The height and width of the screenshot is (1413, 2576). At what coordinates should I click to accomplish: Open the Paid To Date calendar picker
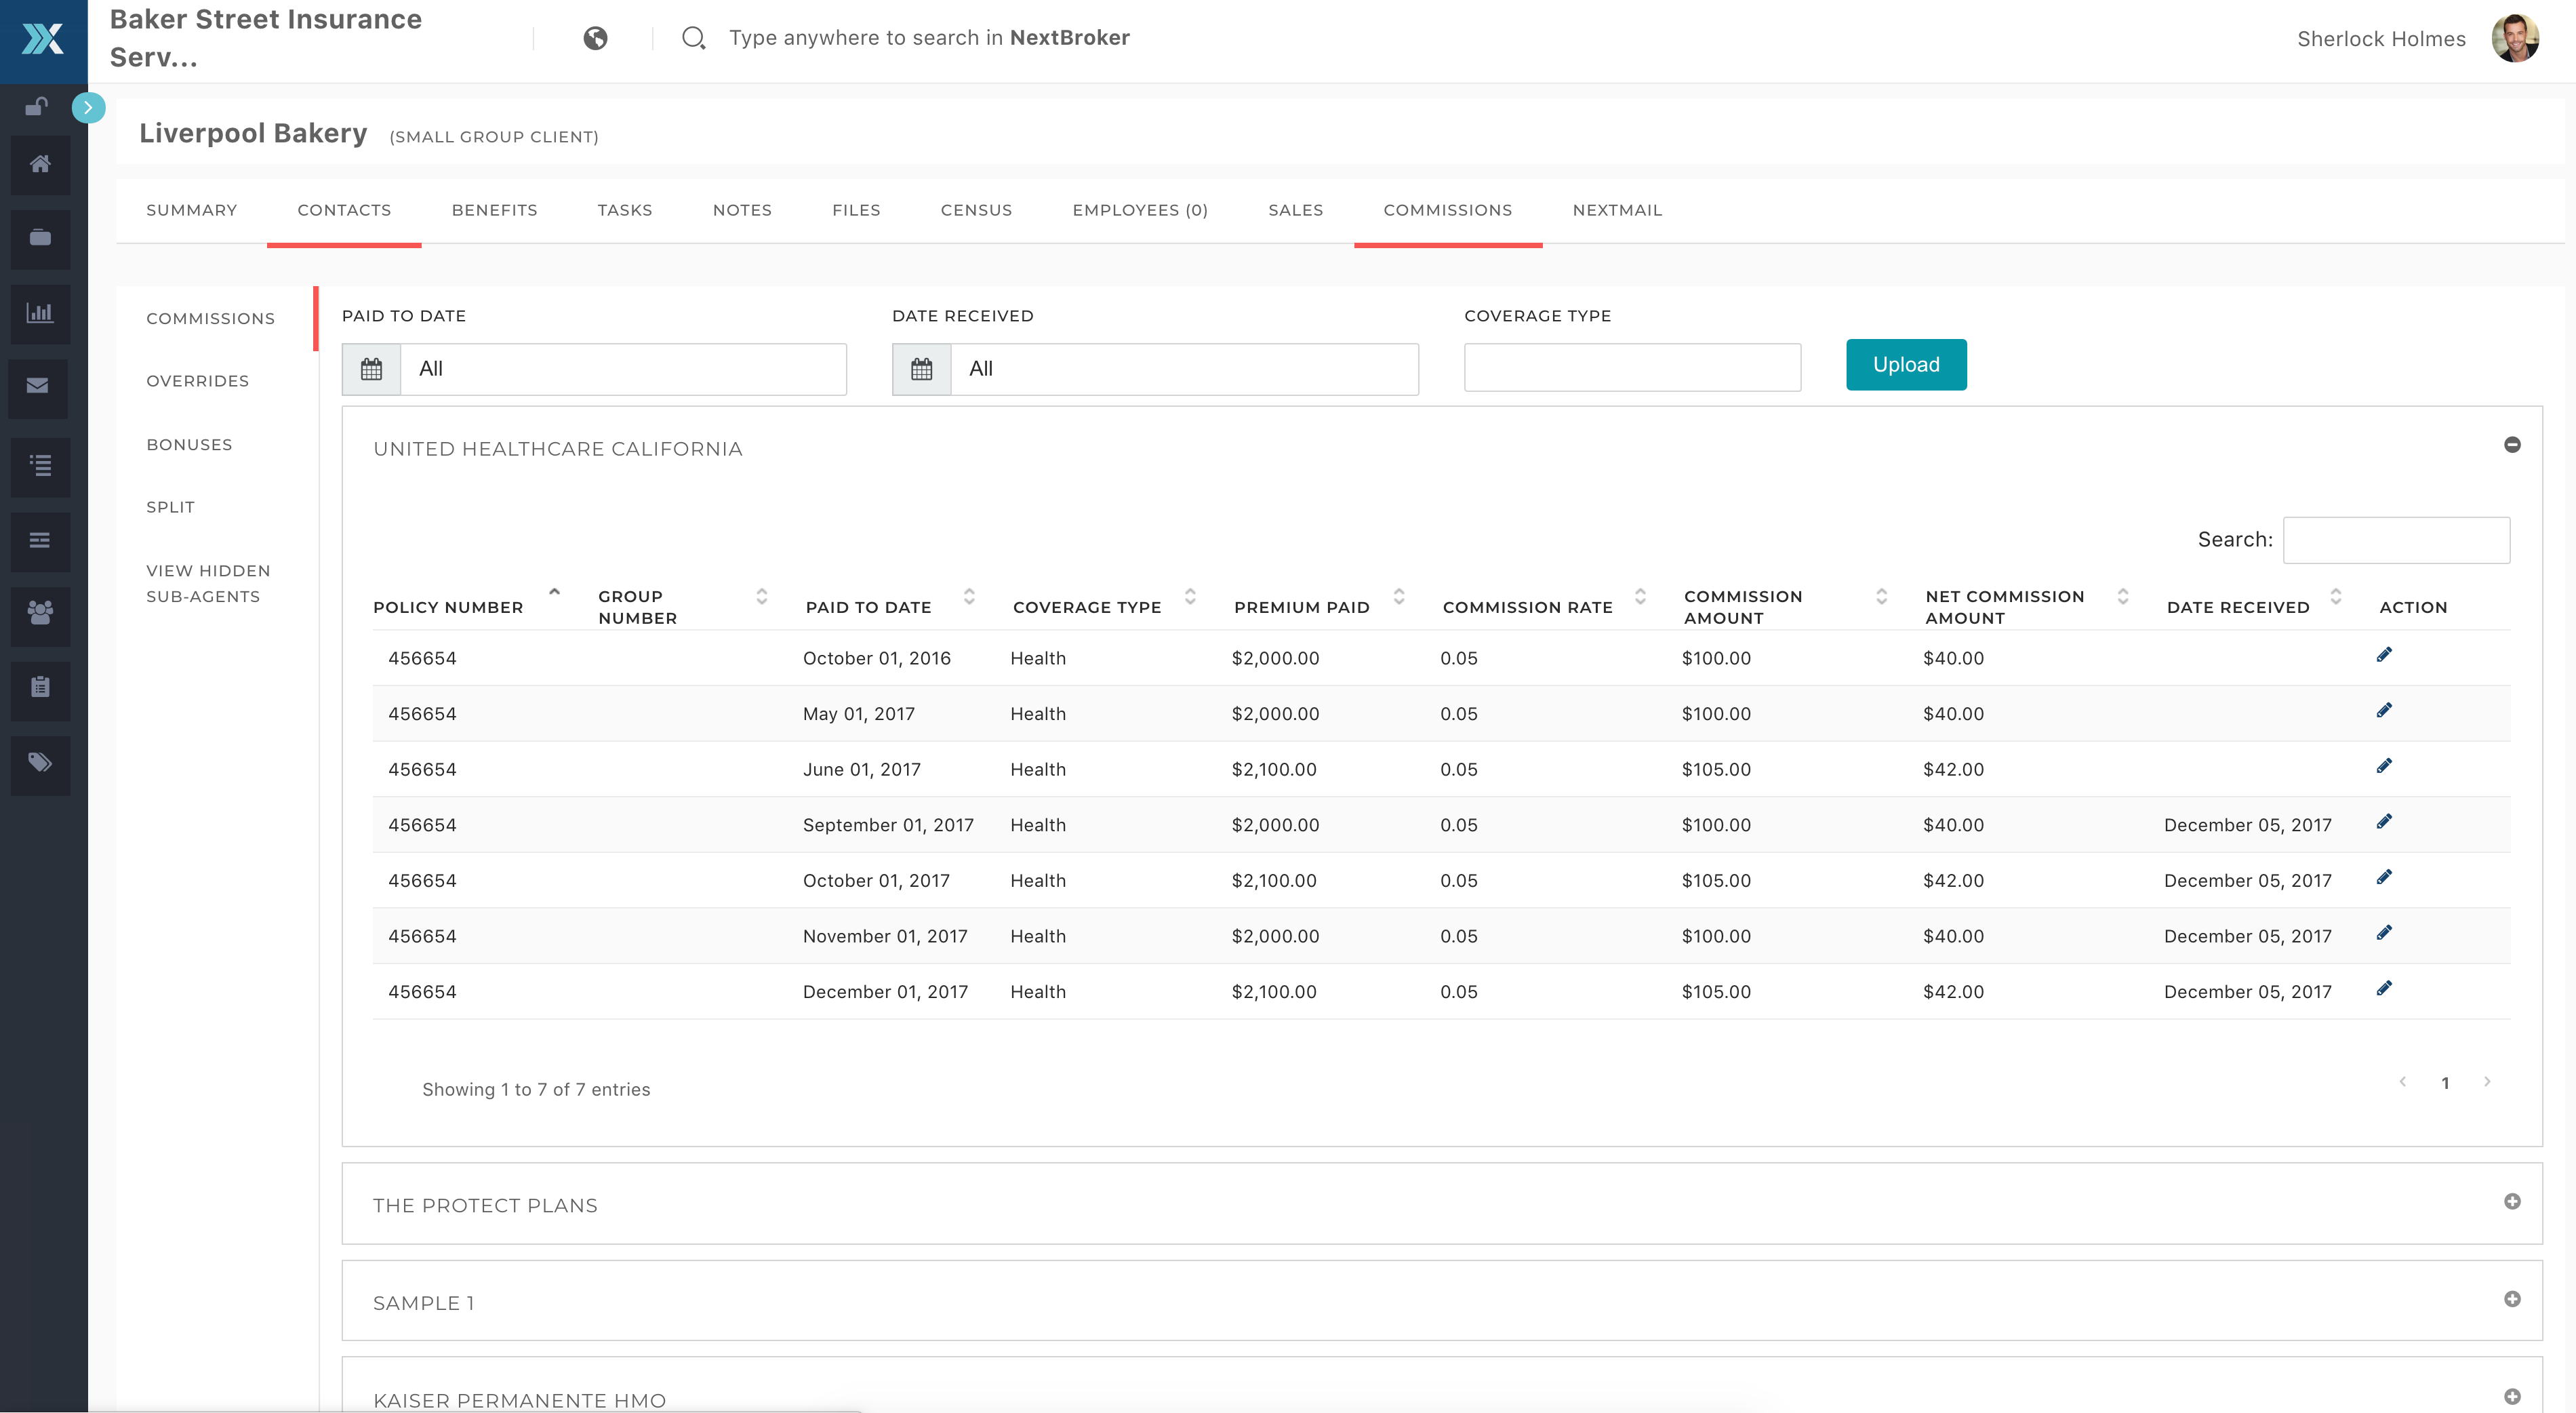(371, 369)
